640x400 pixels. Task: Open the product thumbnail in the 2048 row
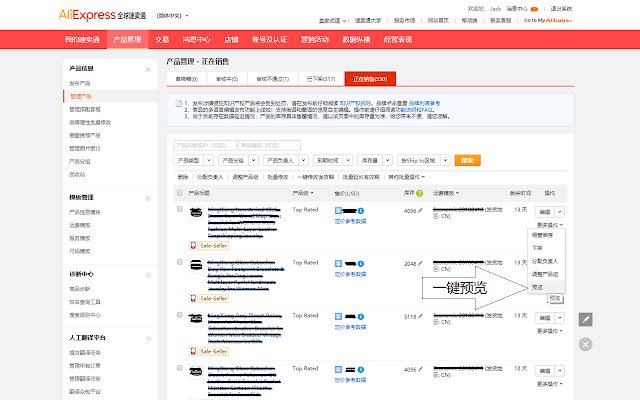(196, 265)
